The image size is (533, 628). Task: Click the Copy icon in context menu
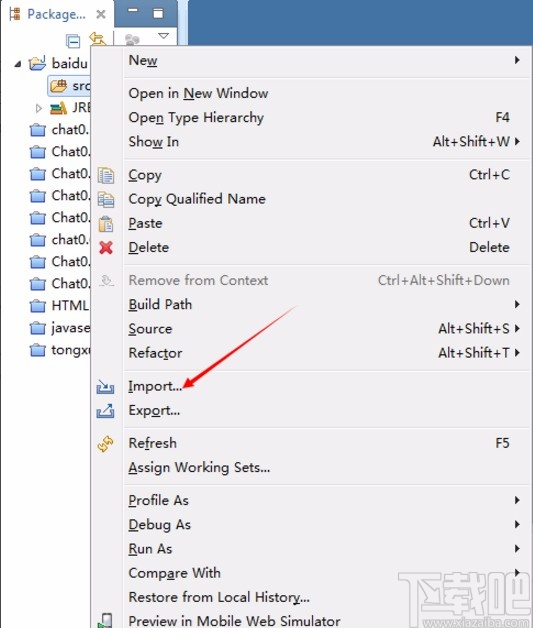coord(106,175)
